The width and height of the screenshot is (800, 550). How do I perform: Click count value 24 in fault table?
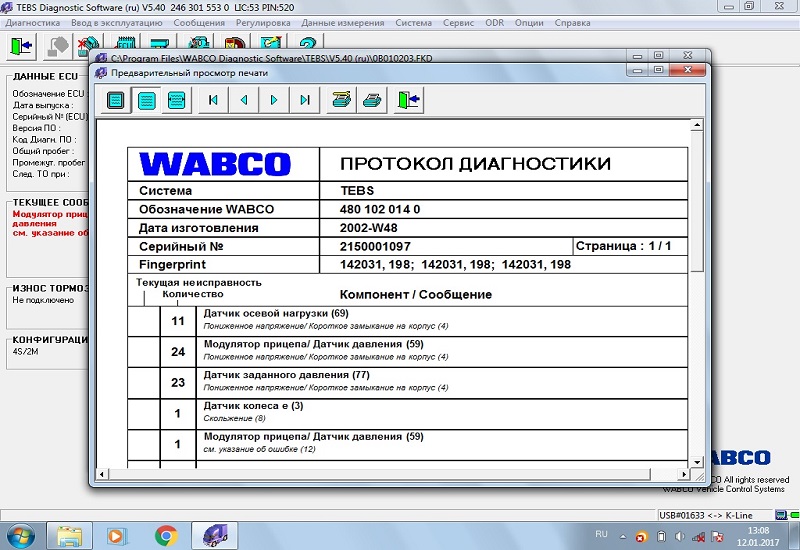pos(178,352)
